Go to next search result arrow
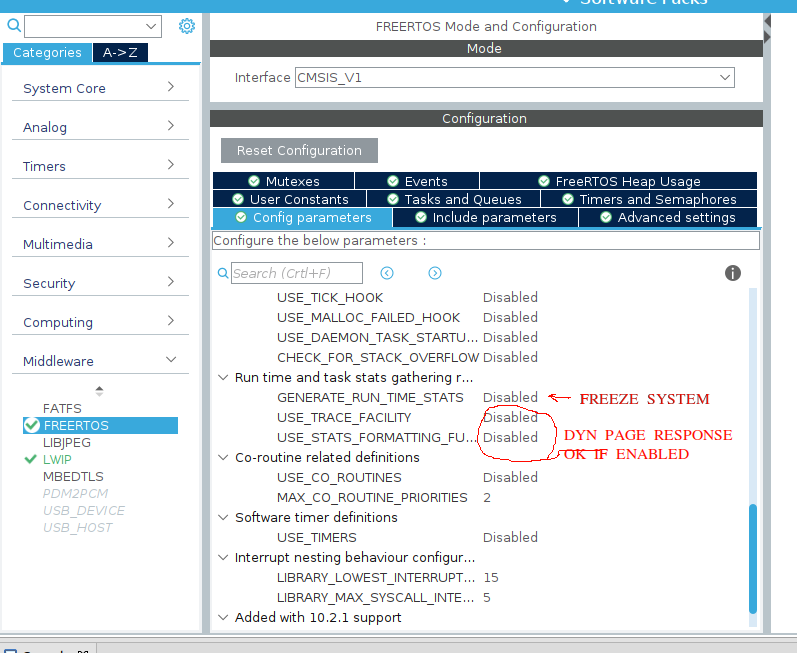The width and height of the screenshot is (797, 653). [435, 273]
